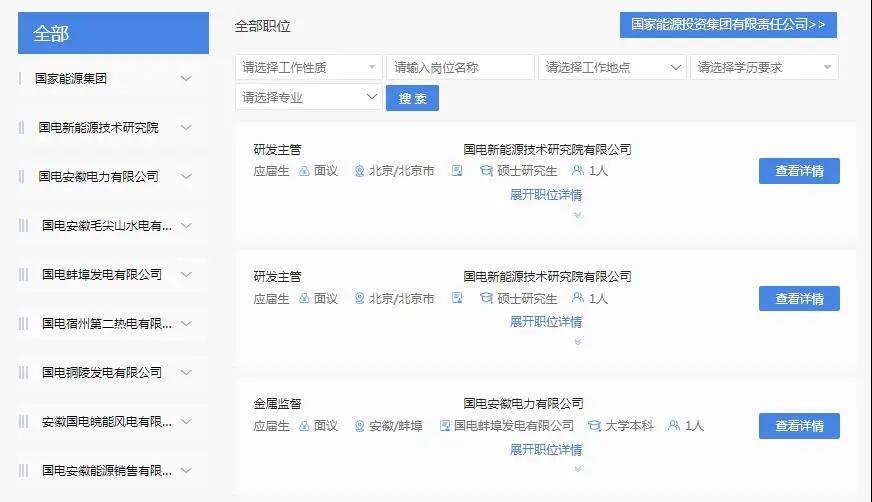Click the double chevron under the first 展开职位详情
The height and width of the screenshot is (502, 872).
(577, 214)
